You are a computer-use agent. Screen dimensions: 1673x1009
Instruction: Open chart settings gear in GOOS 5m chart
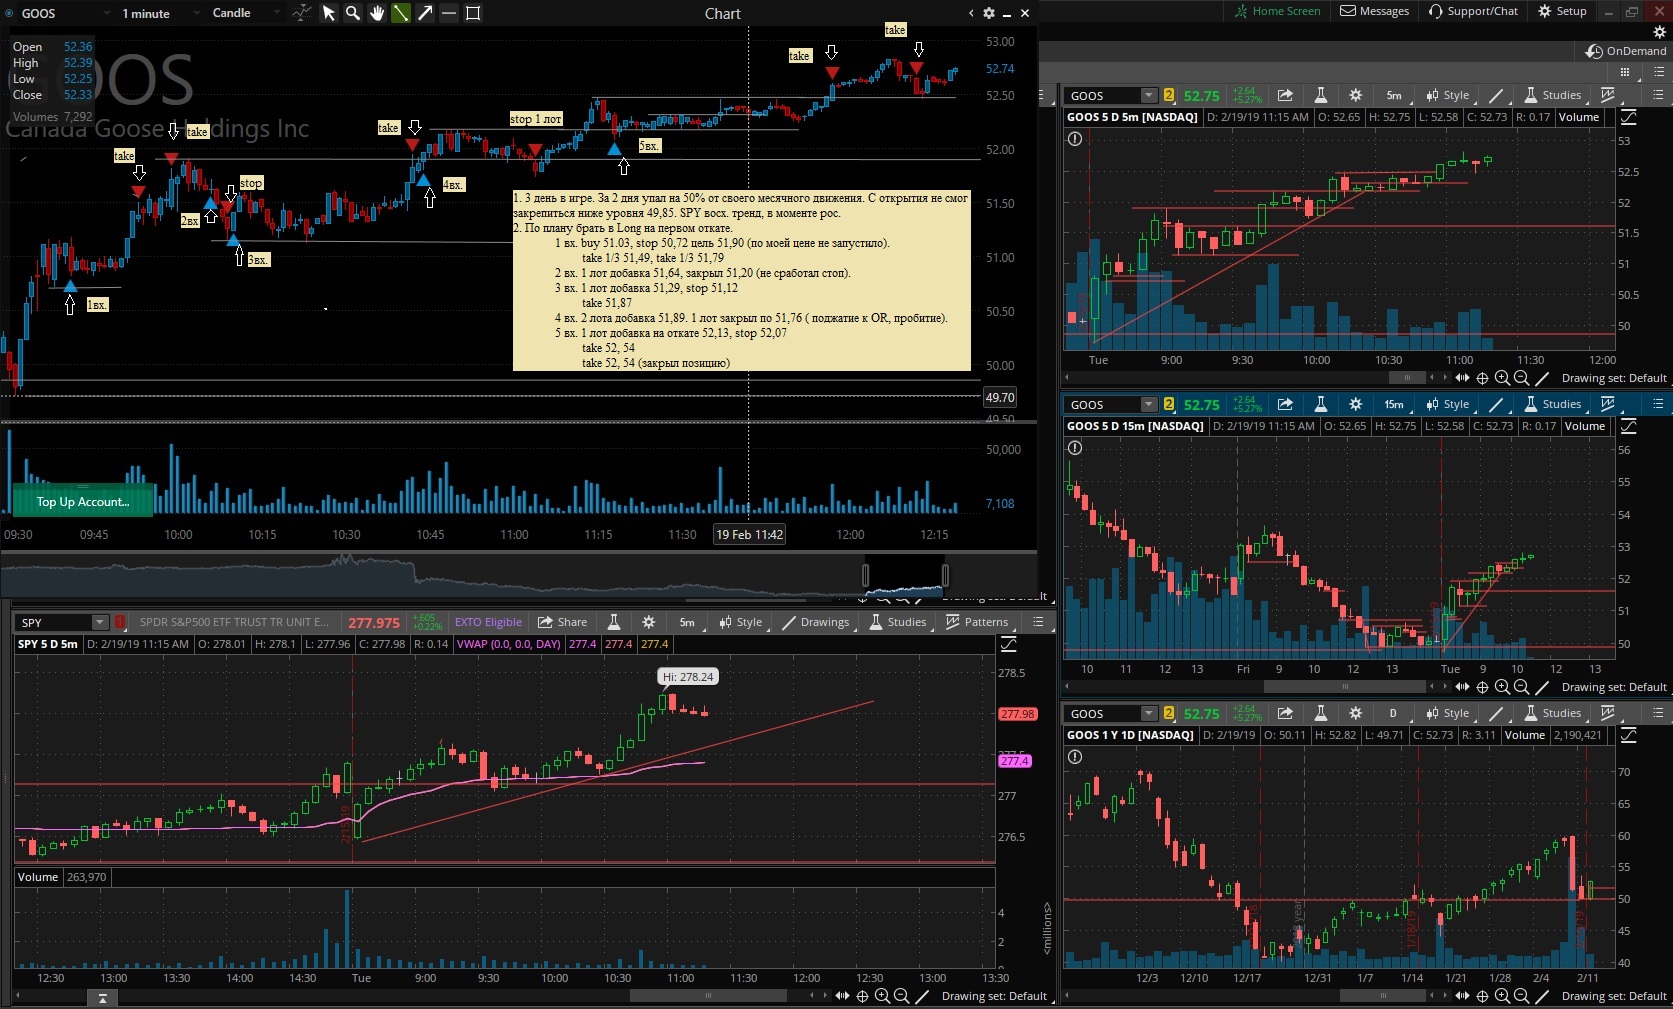tap(1356, 95)
